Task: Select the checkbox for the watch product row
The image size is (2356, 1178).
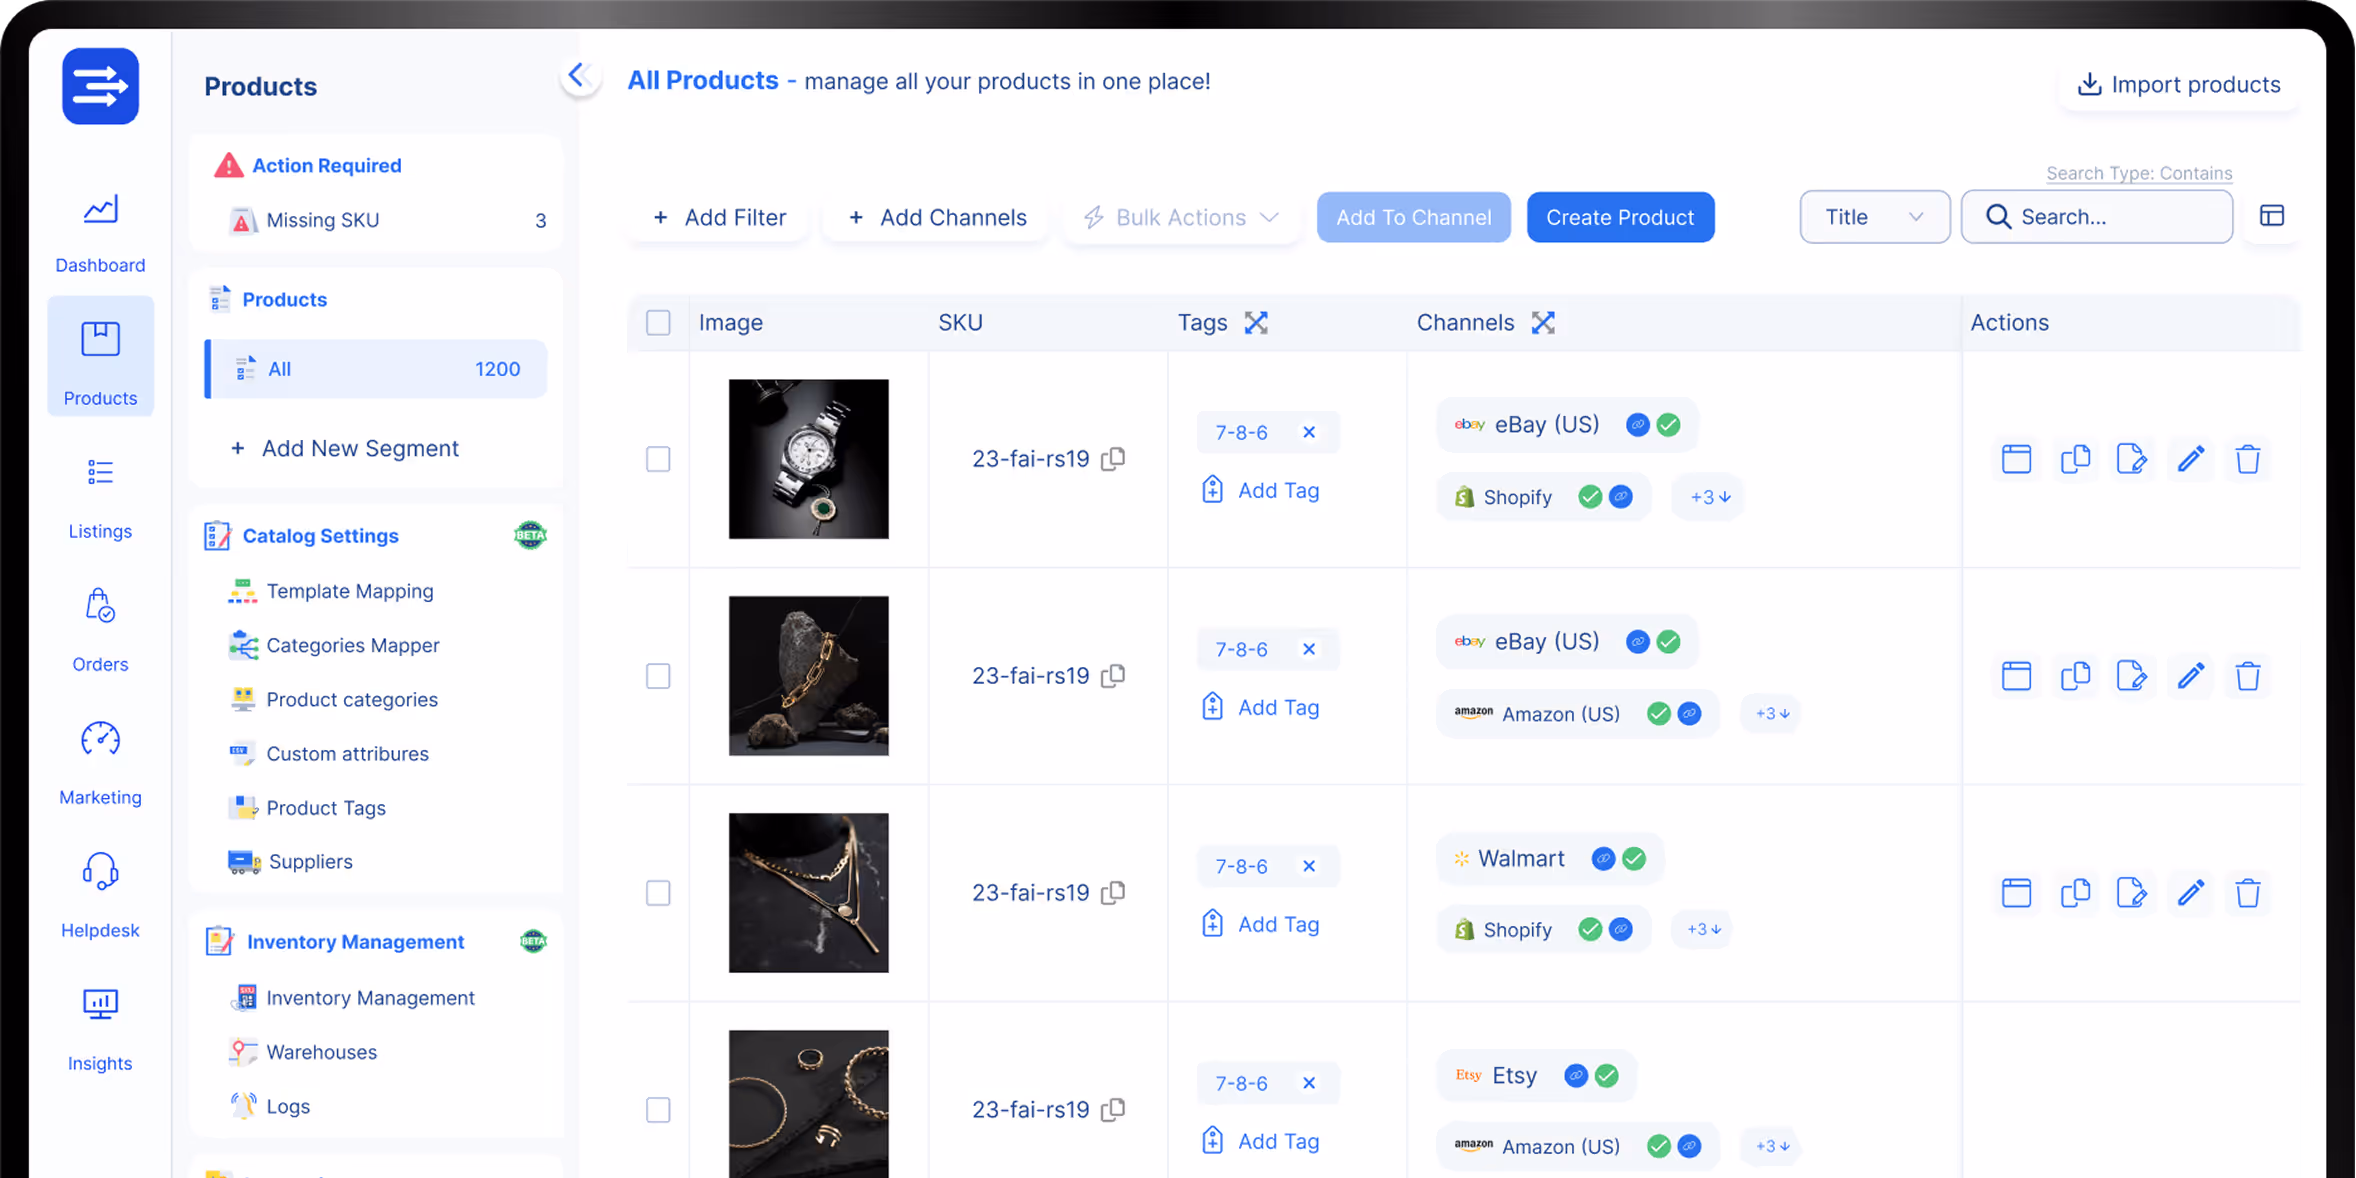Action: coord(658,459)
